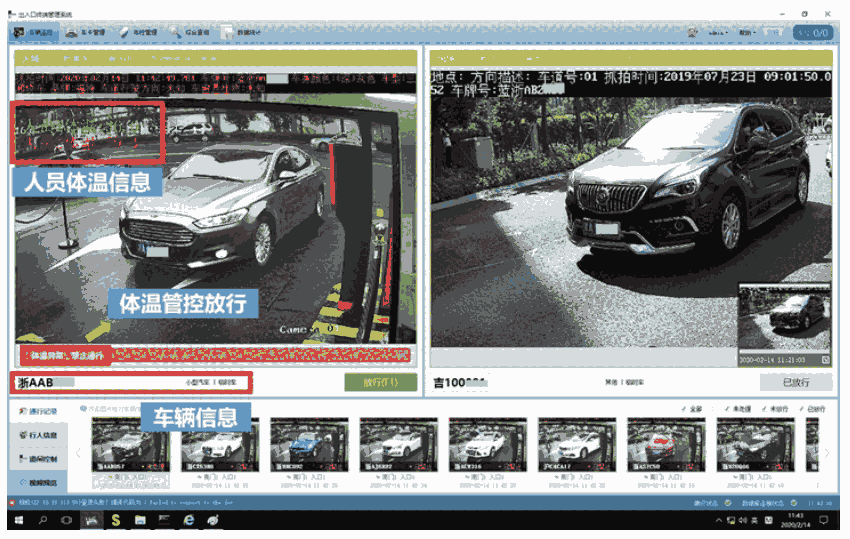Click the enlarge icon on the inset snapshot
Image resolution: width=850 pixels, height=539 pixels.
[x=825, y=358]
